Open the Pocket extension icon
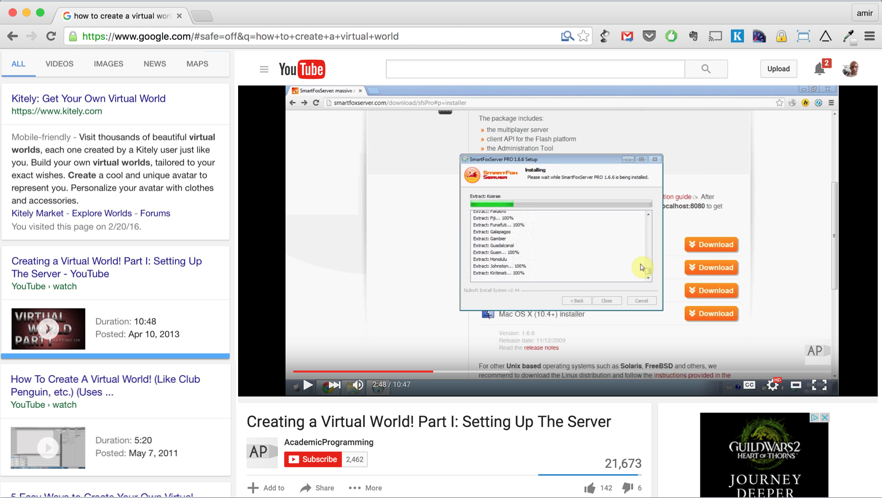Screen dimensions: 882x498 (x=649, y=36)
